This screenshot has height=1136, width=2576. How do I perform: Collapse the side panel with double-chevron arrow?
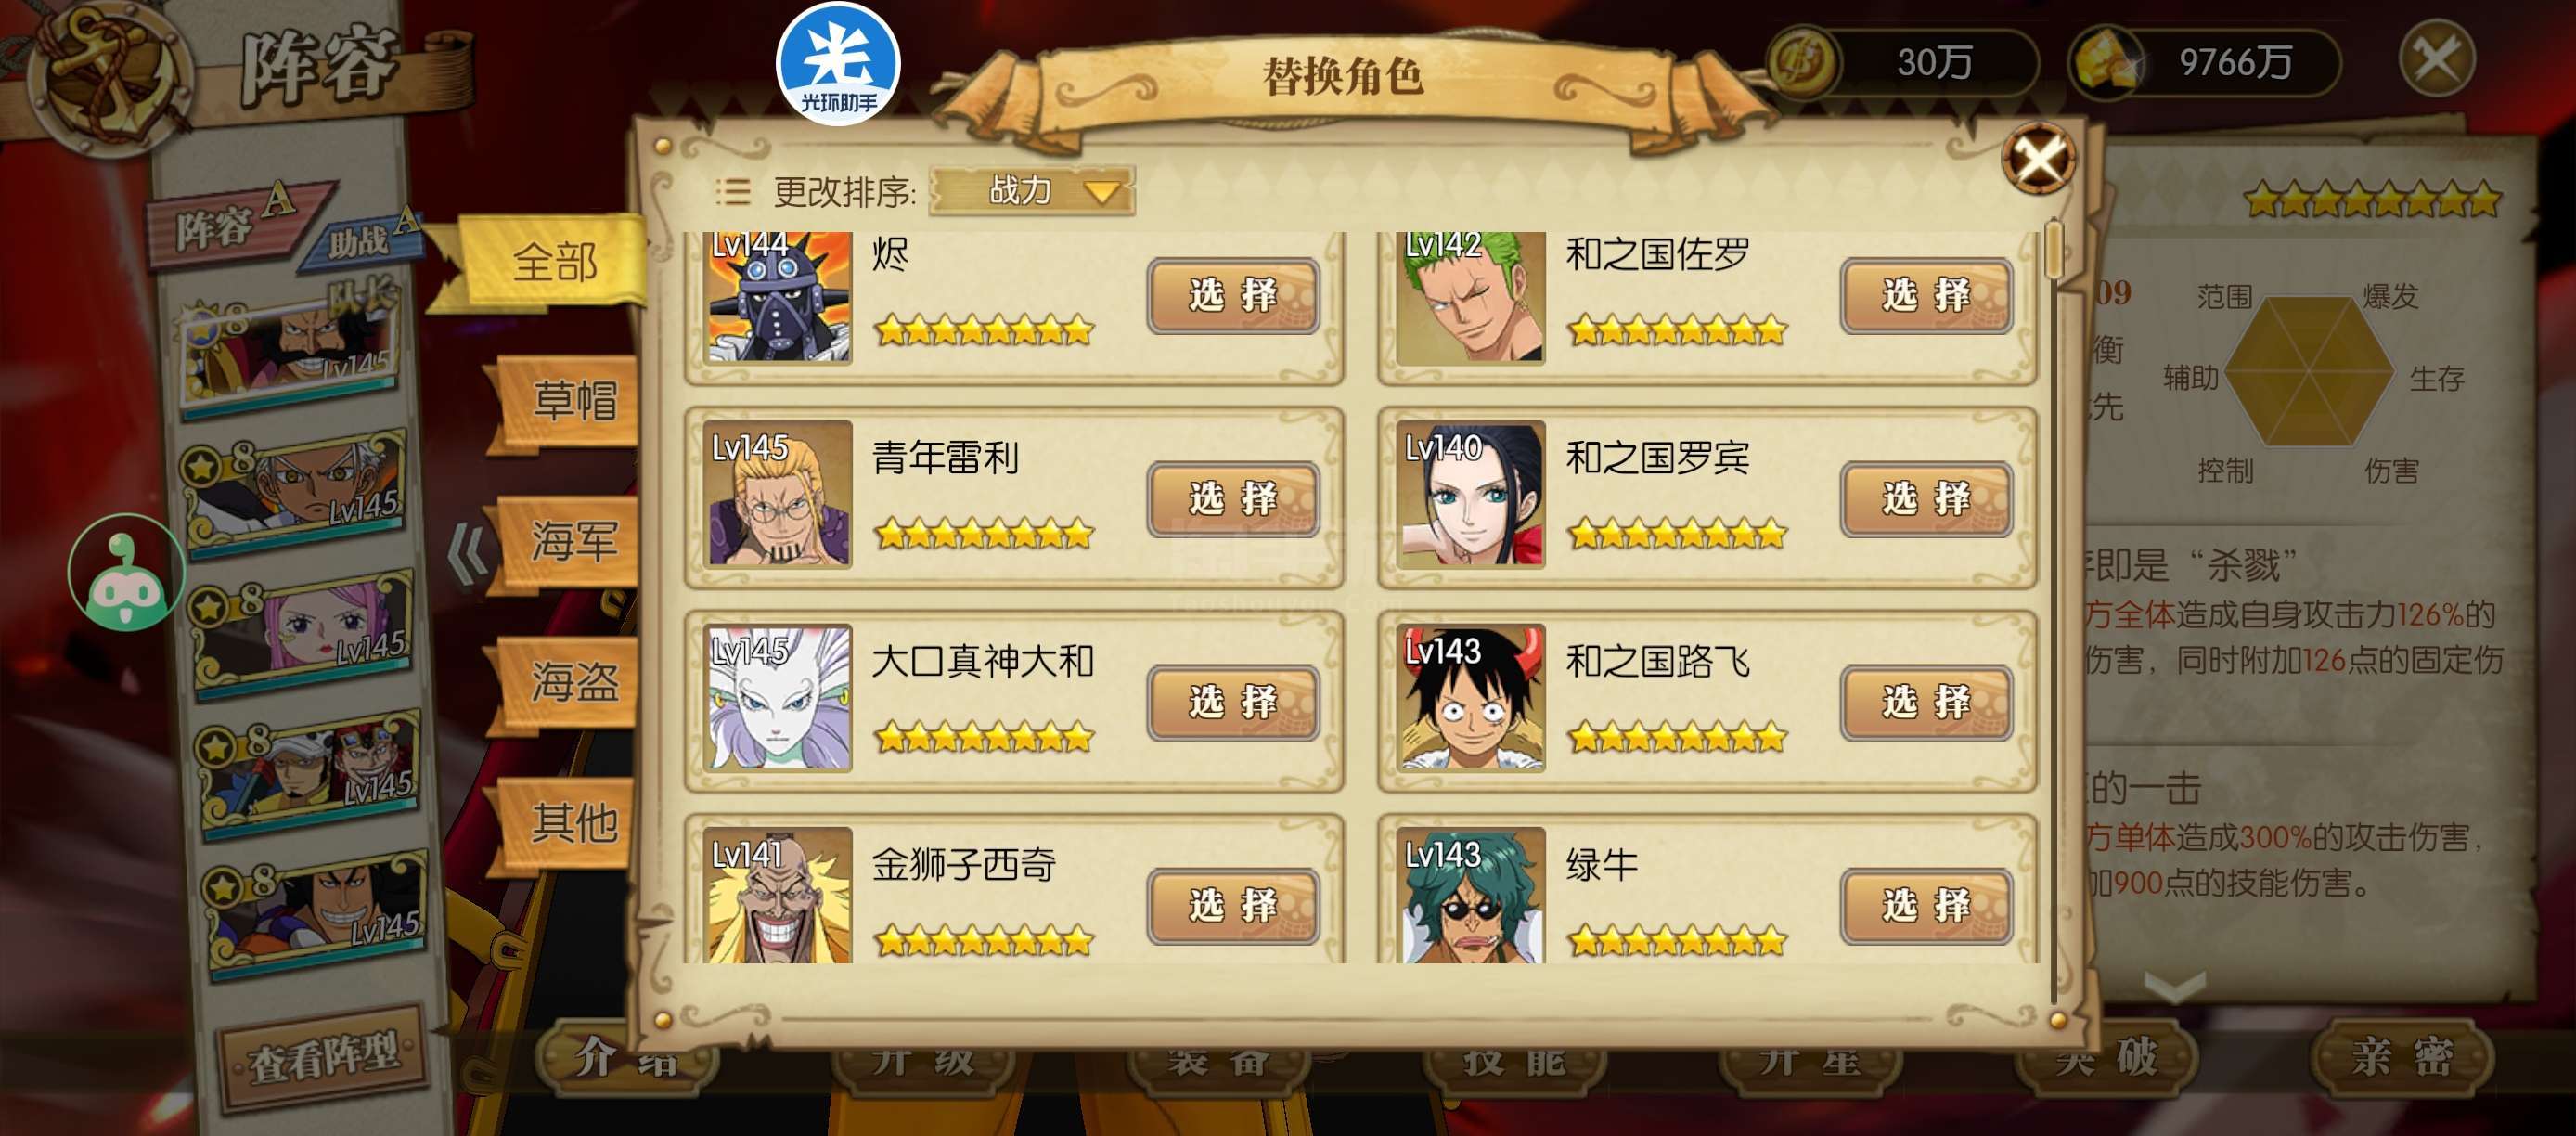[x=468, y=553]
